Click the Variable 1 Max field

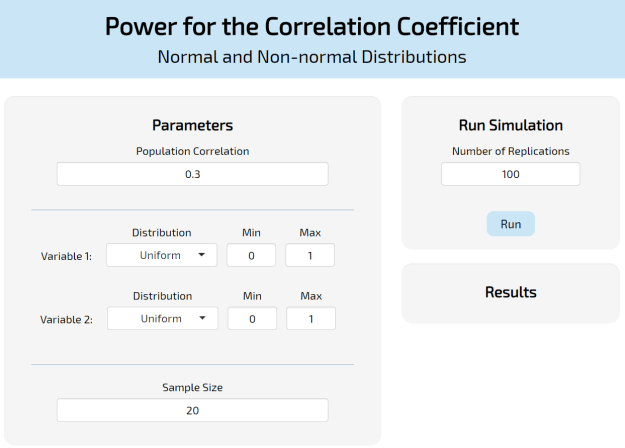[310, 255]
